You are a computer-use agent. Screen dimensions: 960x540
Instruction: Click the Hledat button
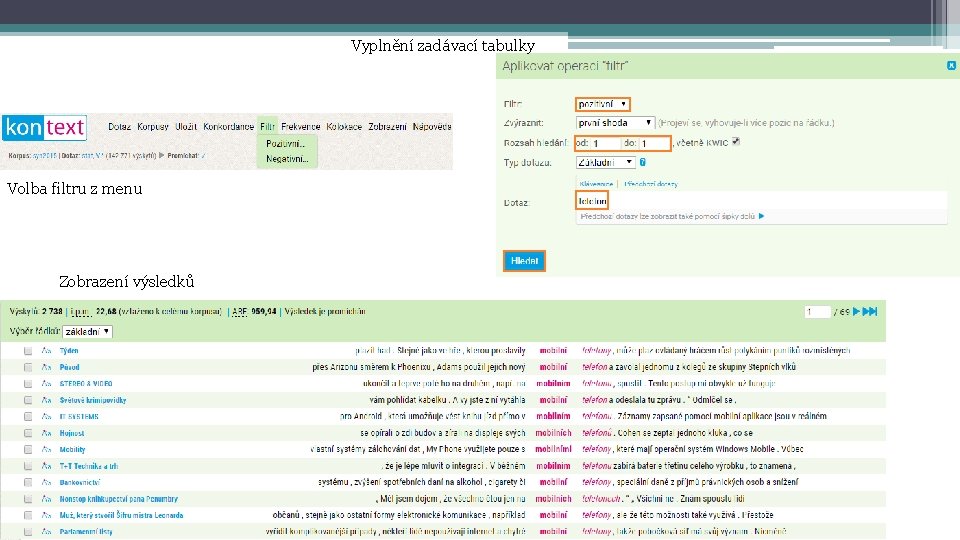tap(524, 261)
